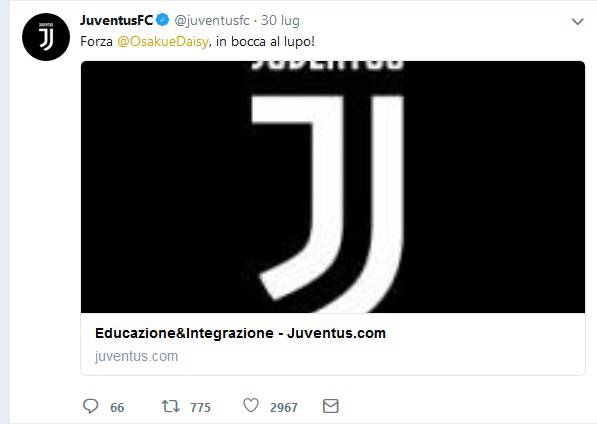This screenshot has width=597, height=424.
Task: Open the JuventusFC round profile avatar
Action: click(x=46, y=37)
